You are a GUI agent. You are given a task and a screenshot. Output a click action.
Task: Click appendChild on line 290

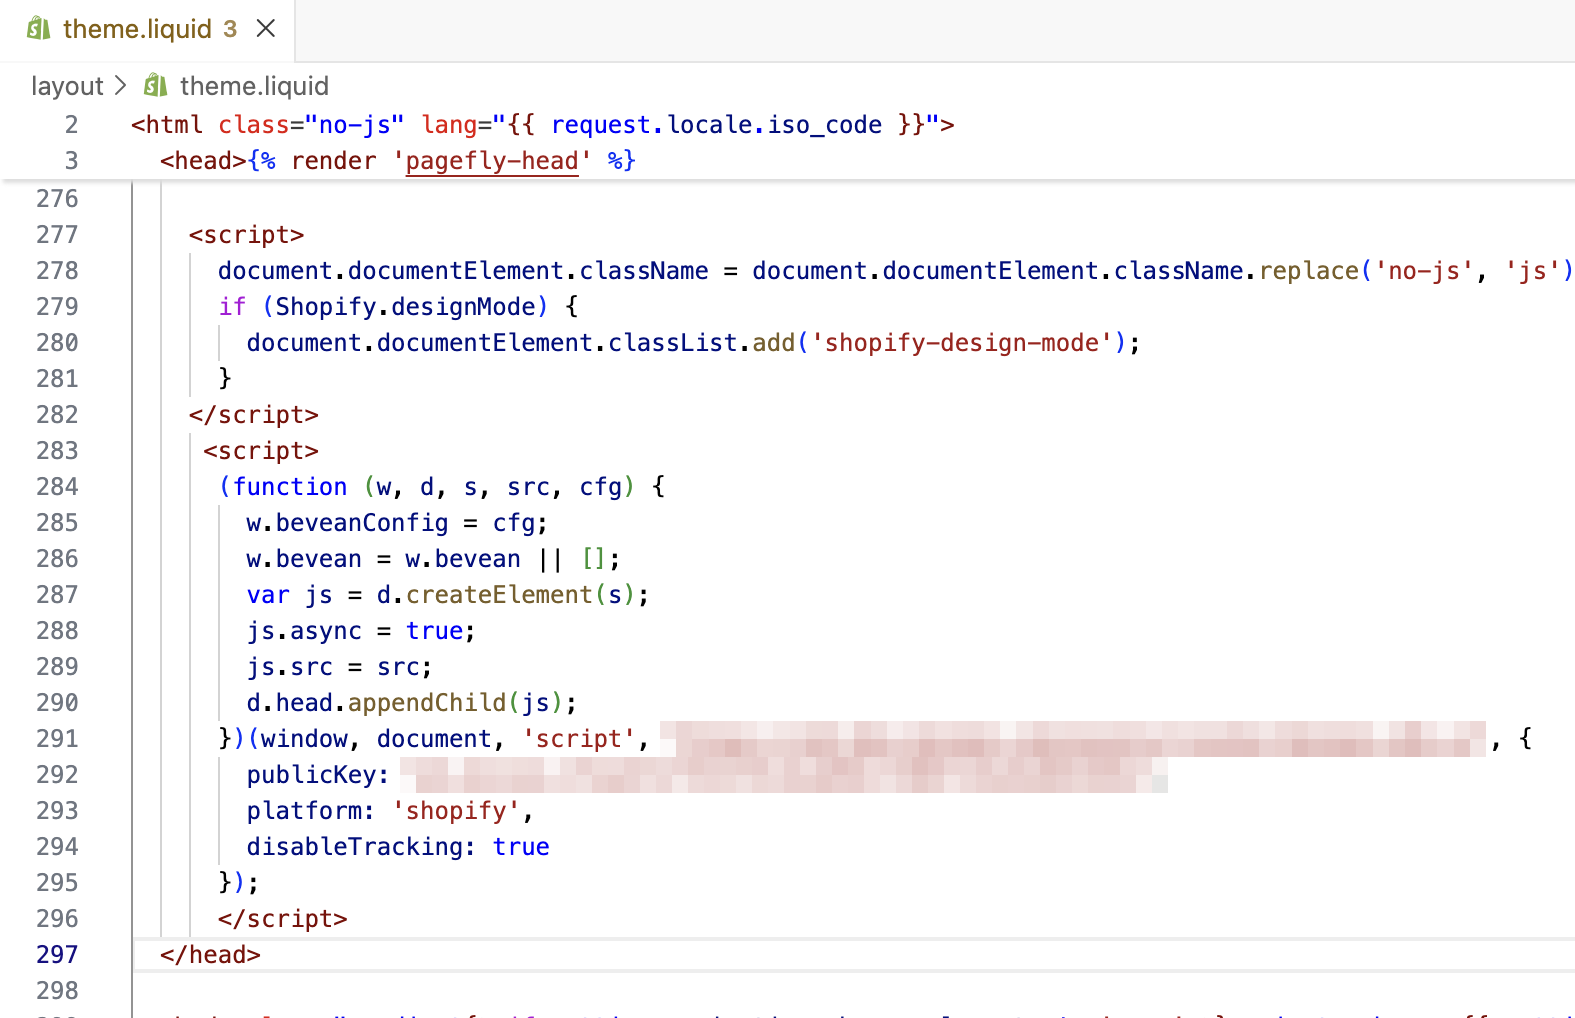tap(427, 703)
